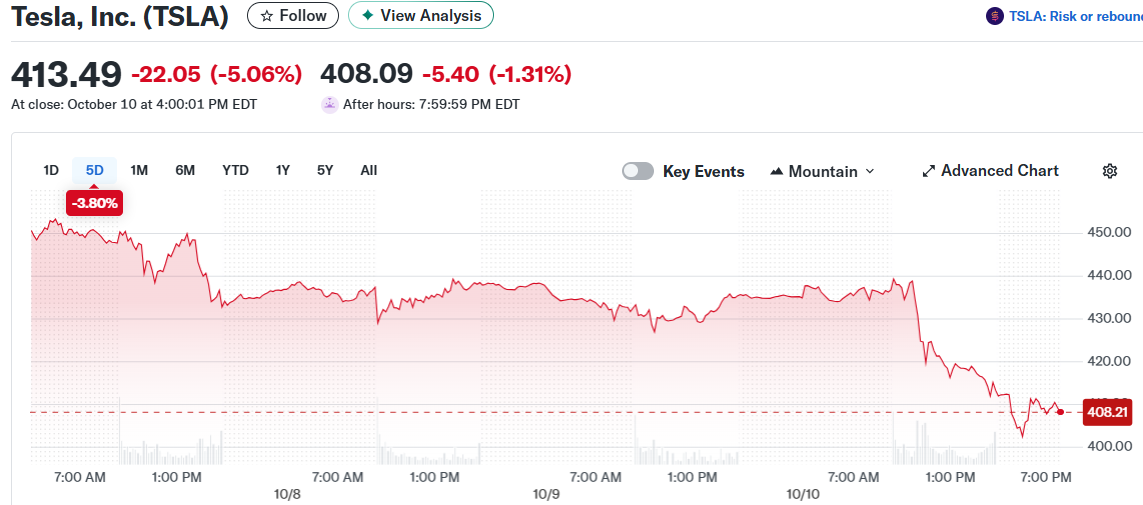1143x505 pixels.
Task: Click the 408.21 current price marker
Action: (1107, 412)
